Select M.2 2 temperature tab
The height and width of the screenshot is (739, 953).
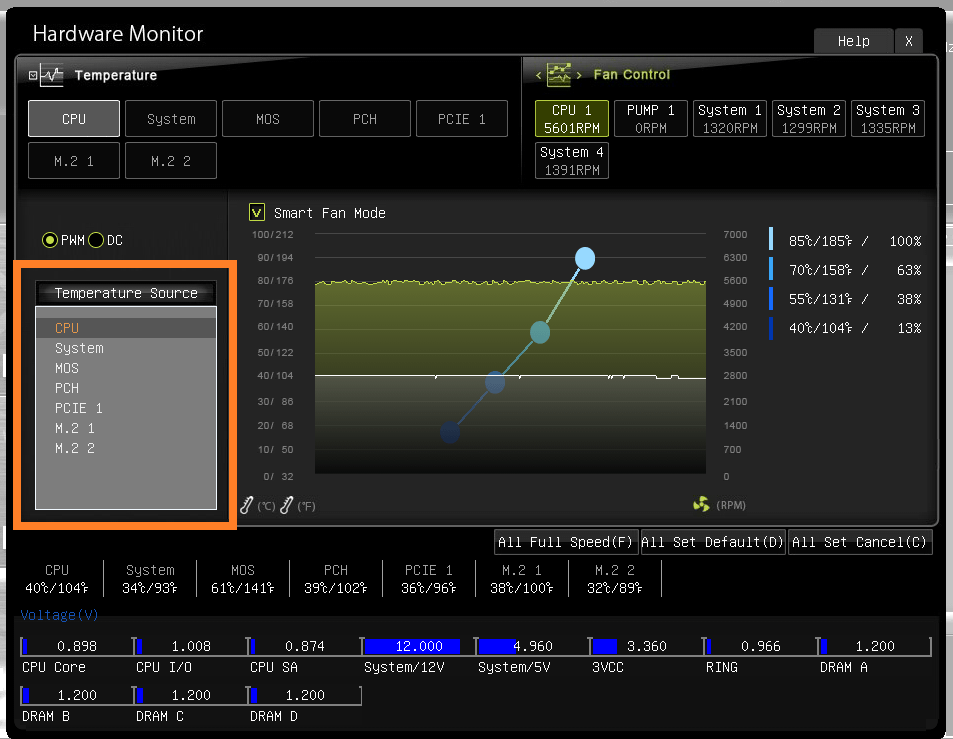(171, 160)
